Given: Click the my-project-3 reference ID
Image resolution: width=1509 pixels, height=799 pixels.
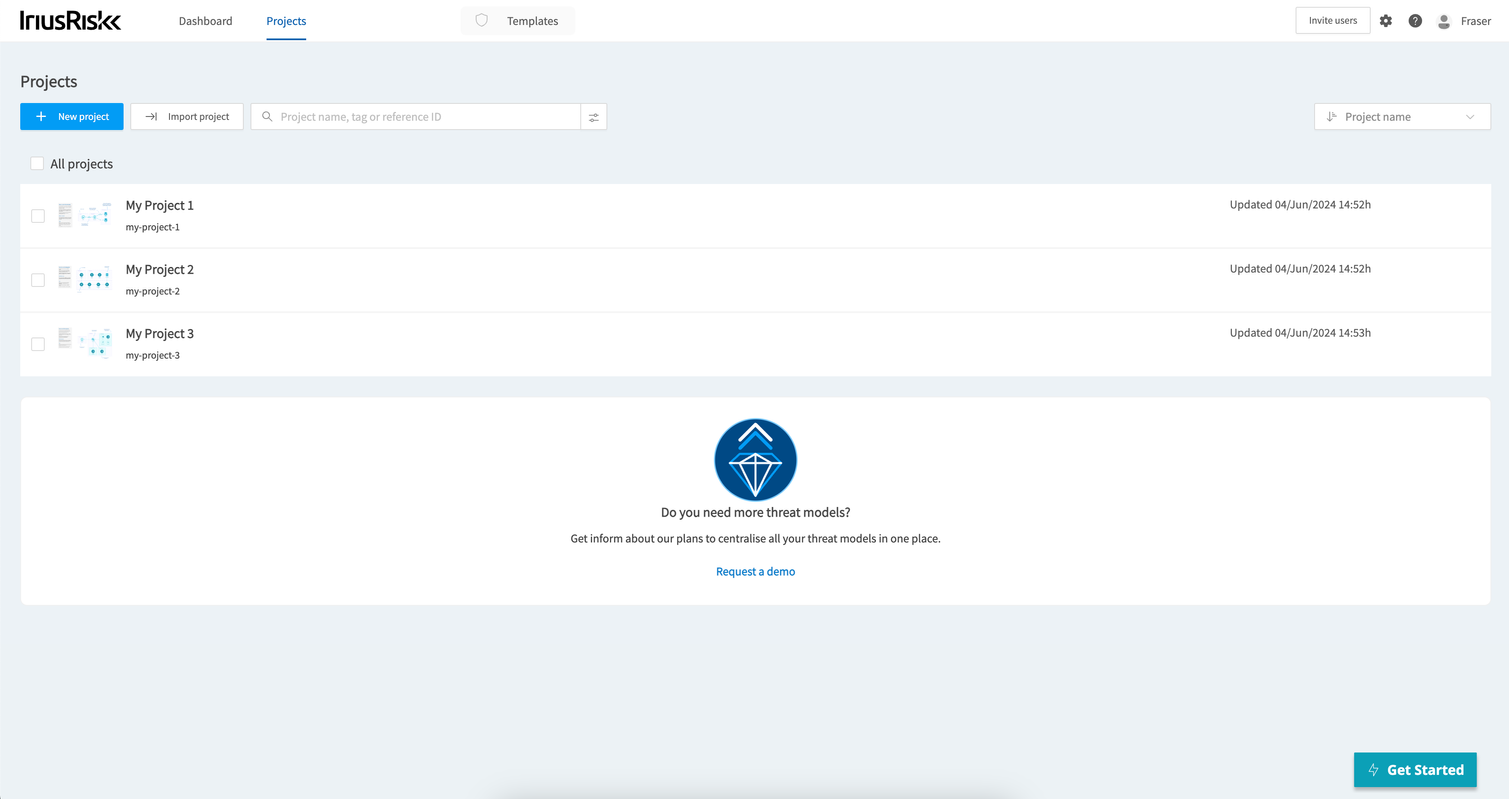Looking at the screenshot, I should point(153,355).
